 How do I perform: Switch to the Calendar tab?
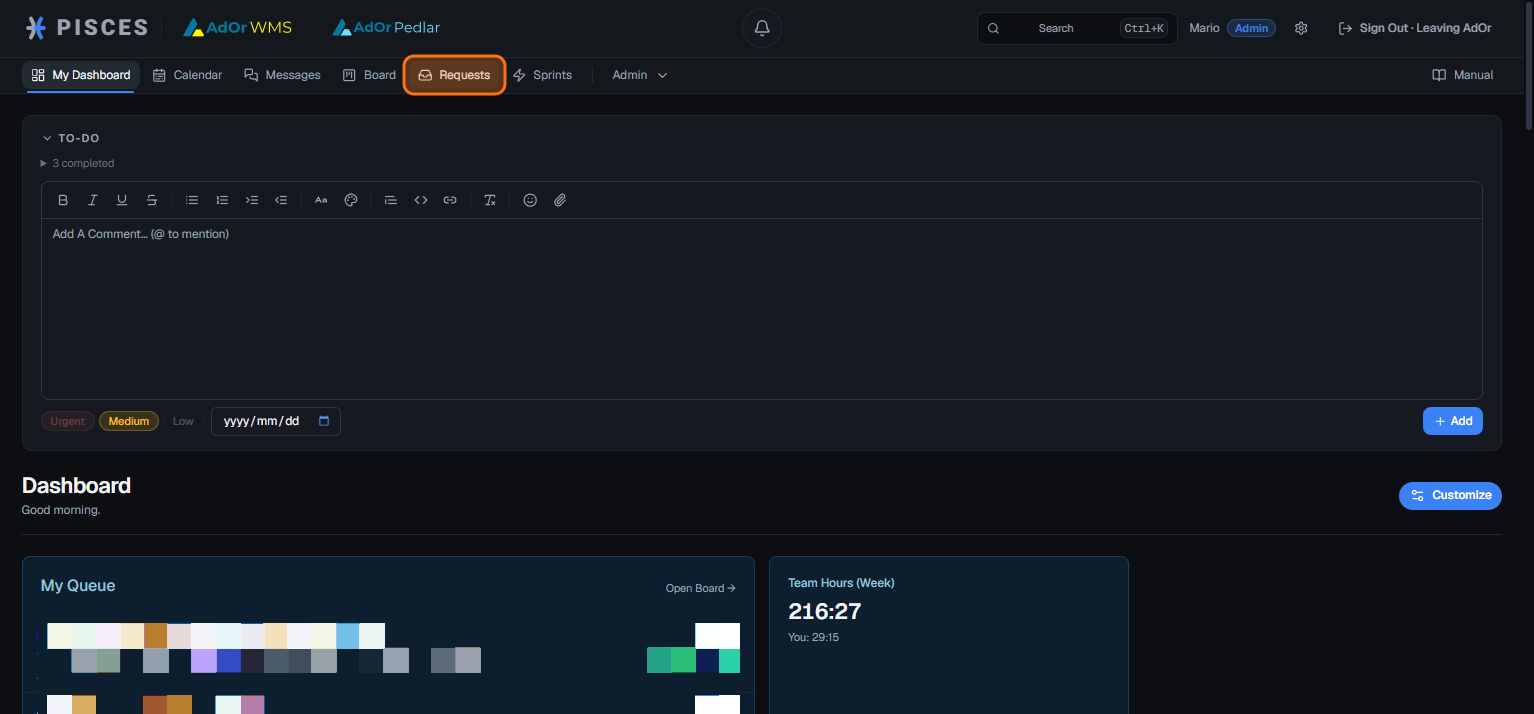[187, 75]
